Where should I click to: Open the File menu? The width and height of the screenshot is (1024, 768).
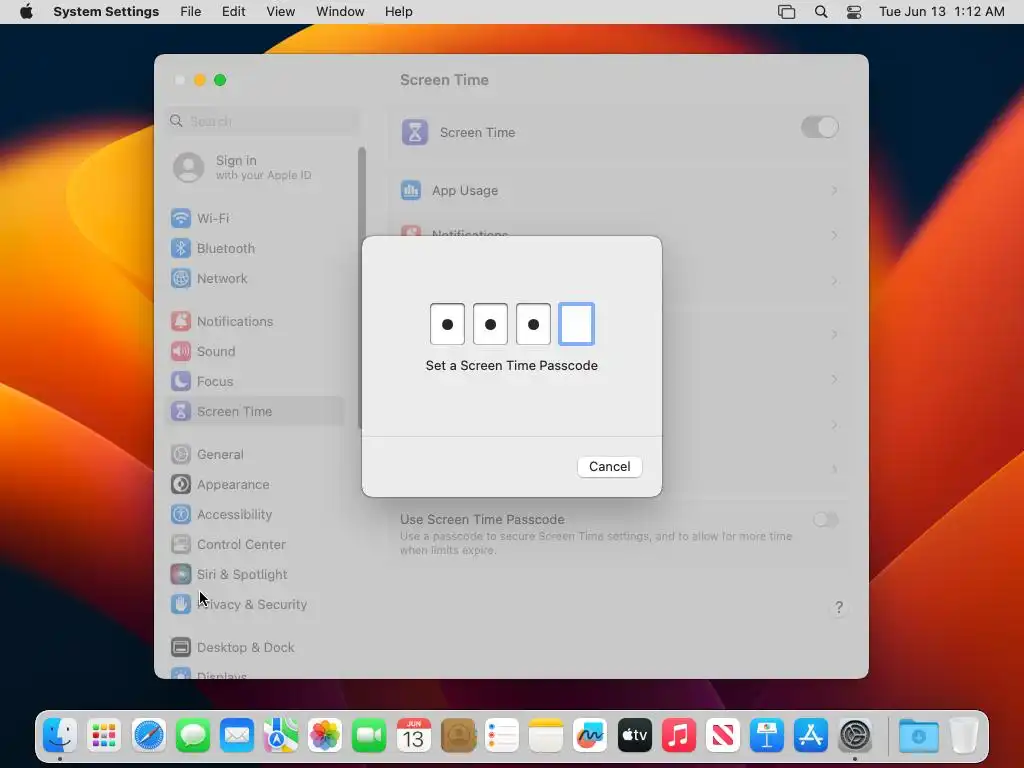191,12
